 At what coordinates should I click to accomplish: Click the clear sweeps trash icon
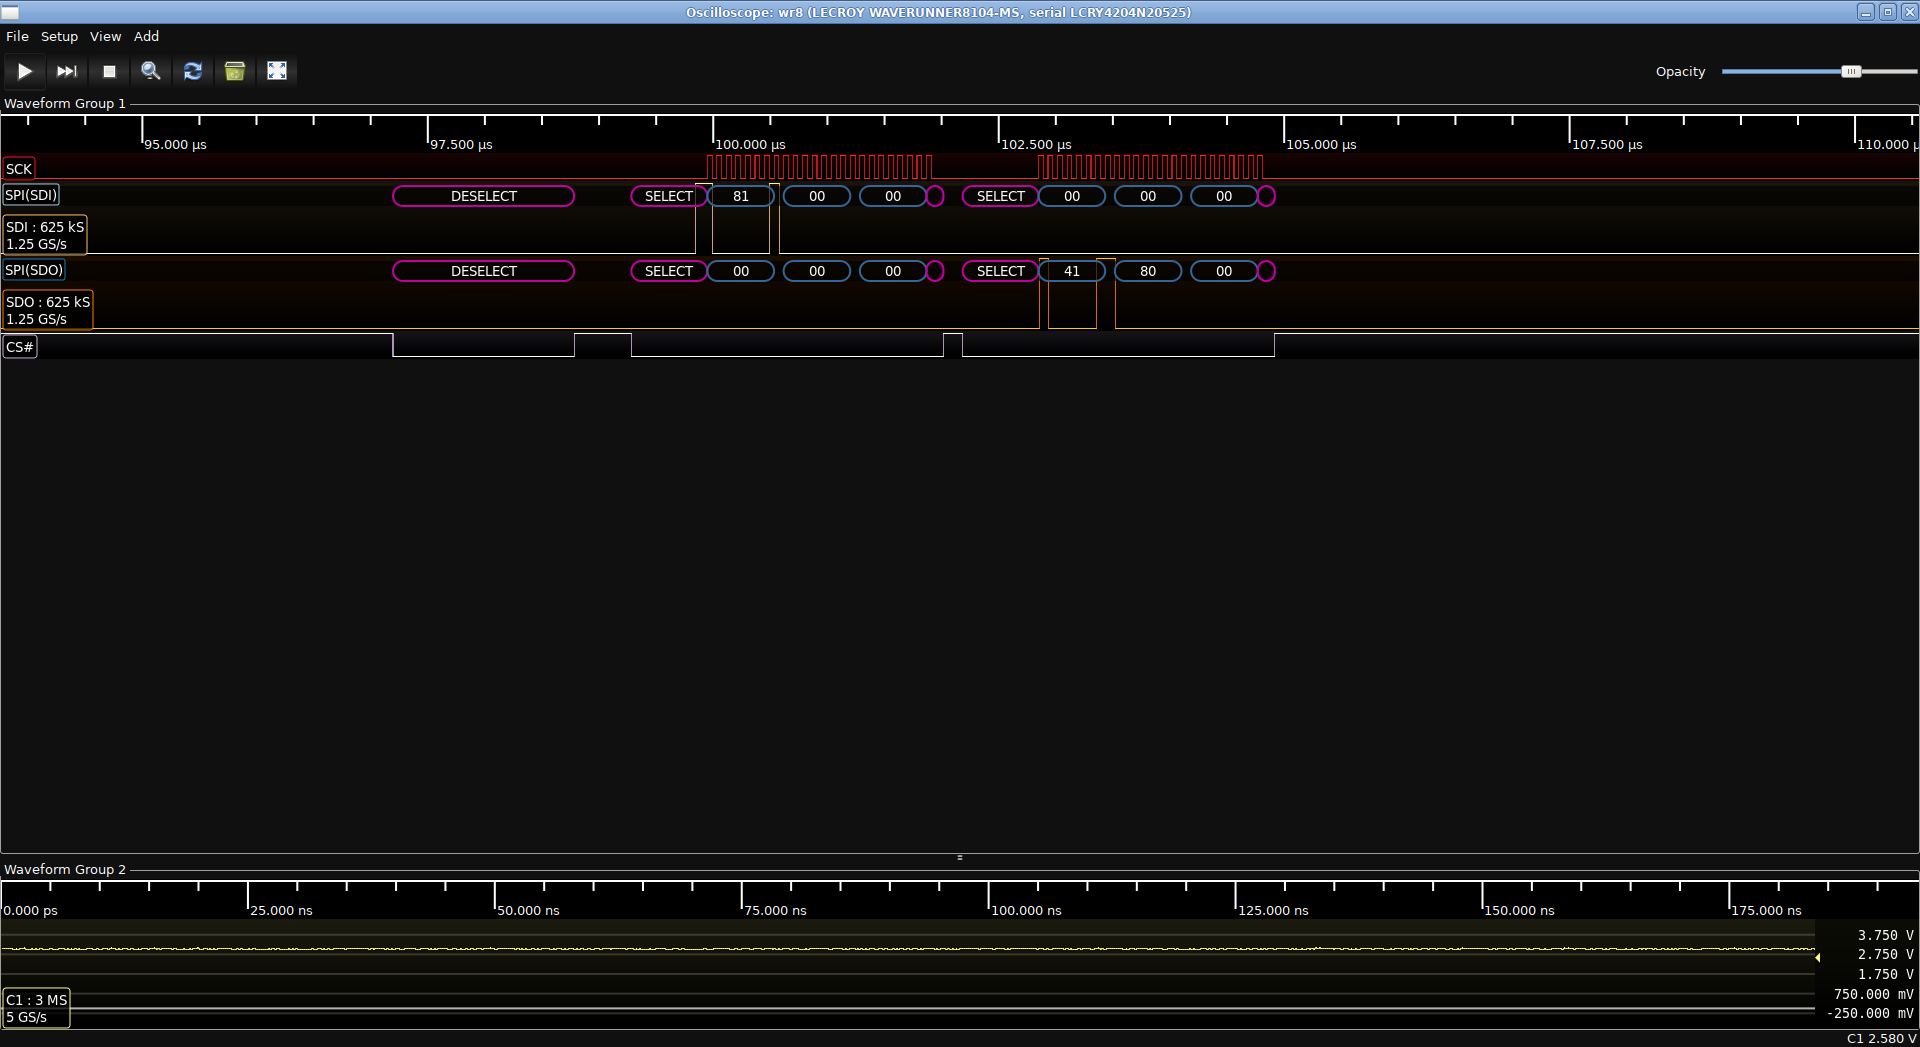pos(235,71)
